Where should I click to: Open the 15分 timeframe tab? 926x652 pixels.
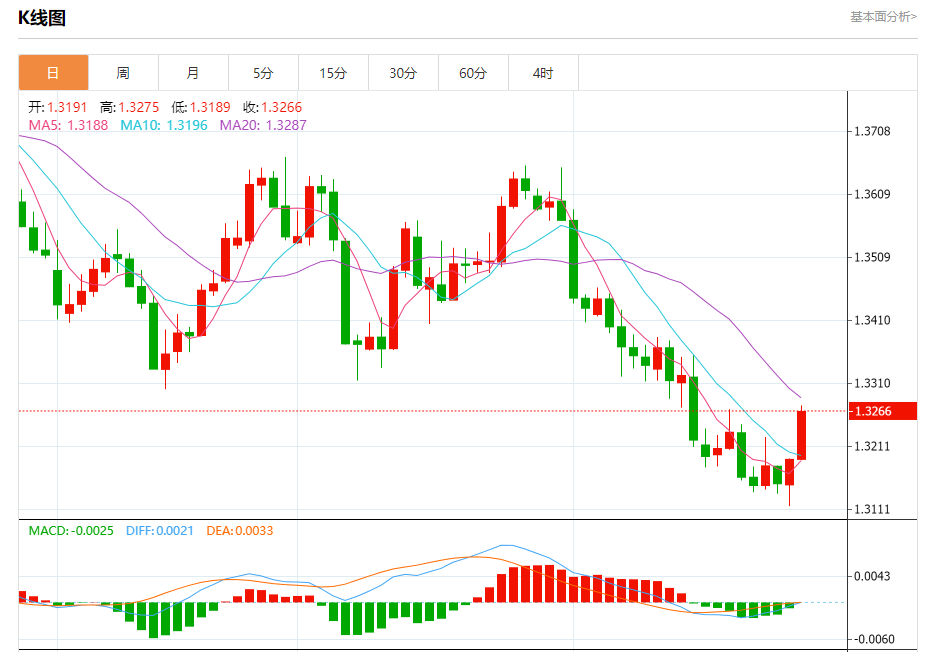pos(333,73)
